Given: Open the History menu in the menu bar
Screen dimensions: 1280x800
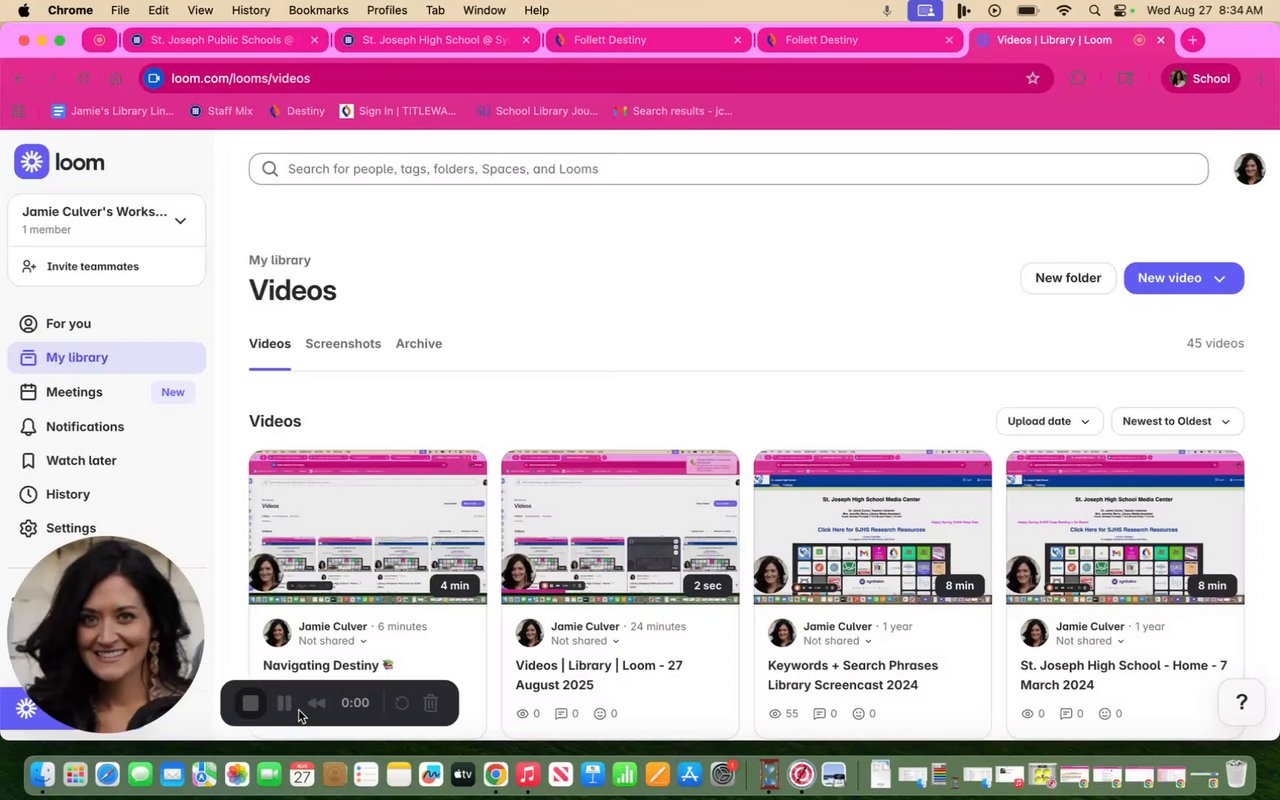Looking at the screenshot, I should coord(251,10).
